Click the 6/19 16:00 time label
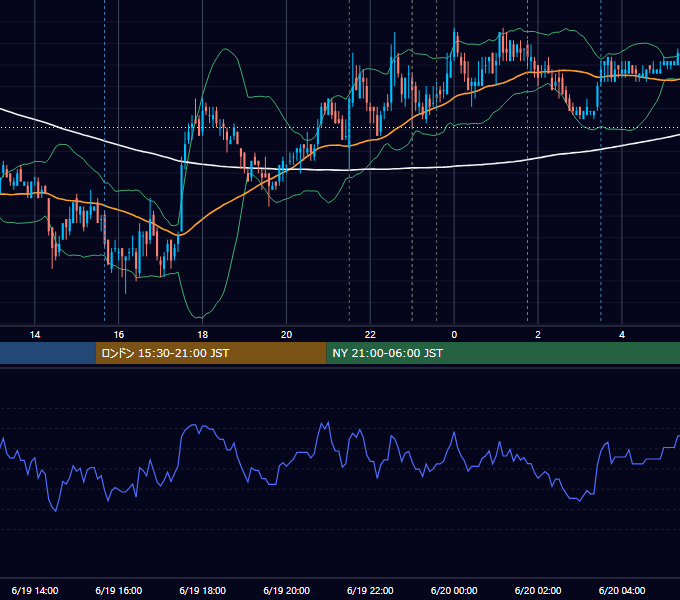The width and height of the screenshot is (680, 600). point(118,590)
